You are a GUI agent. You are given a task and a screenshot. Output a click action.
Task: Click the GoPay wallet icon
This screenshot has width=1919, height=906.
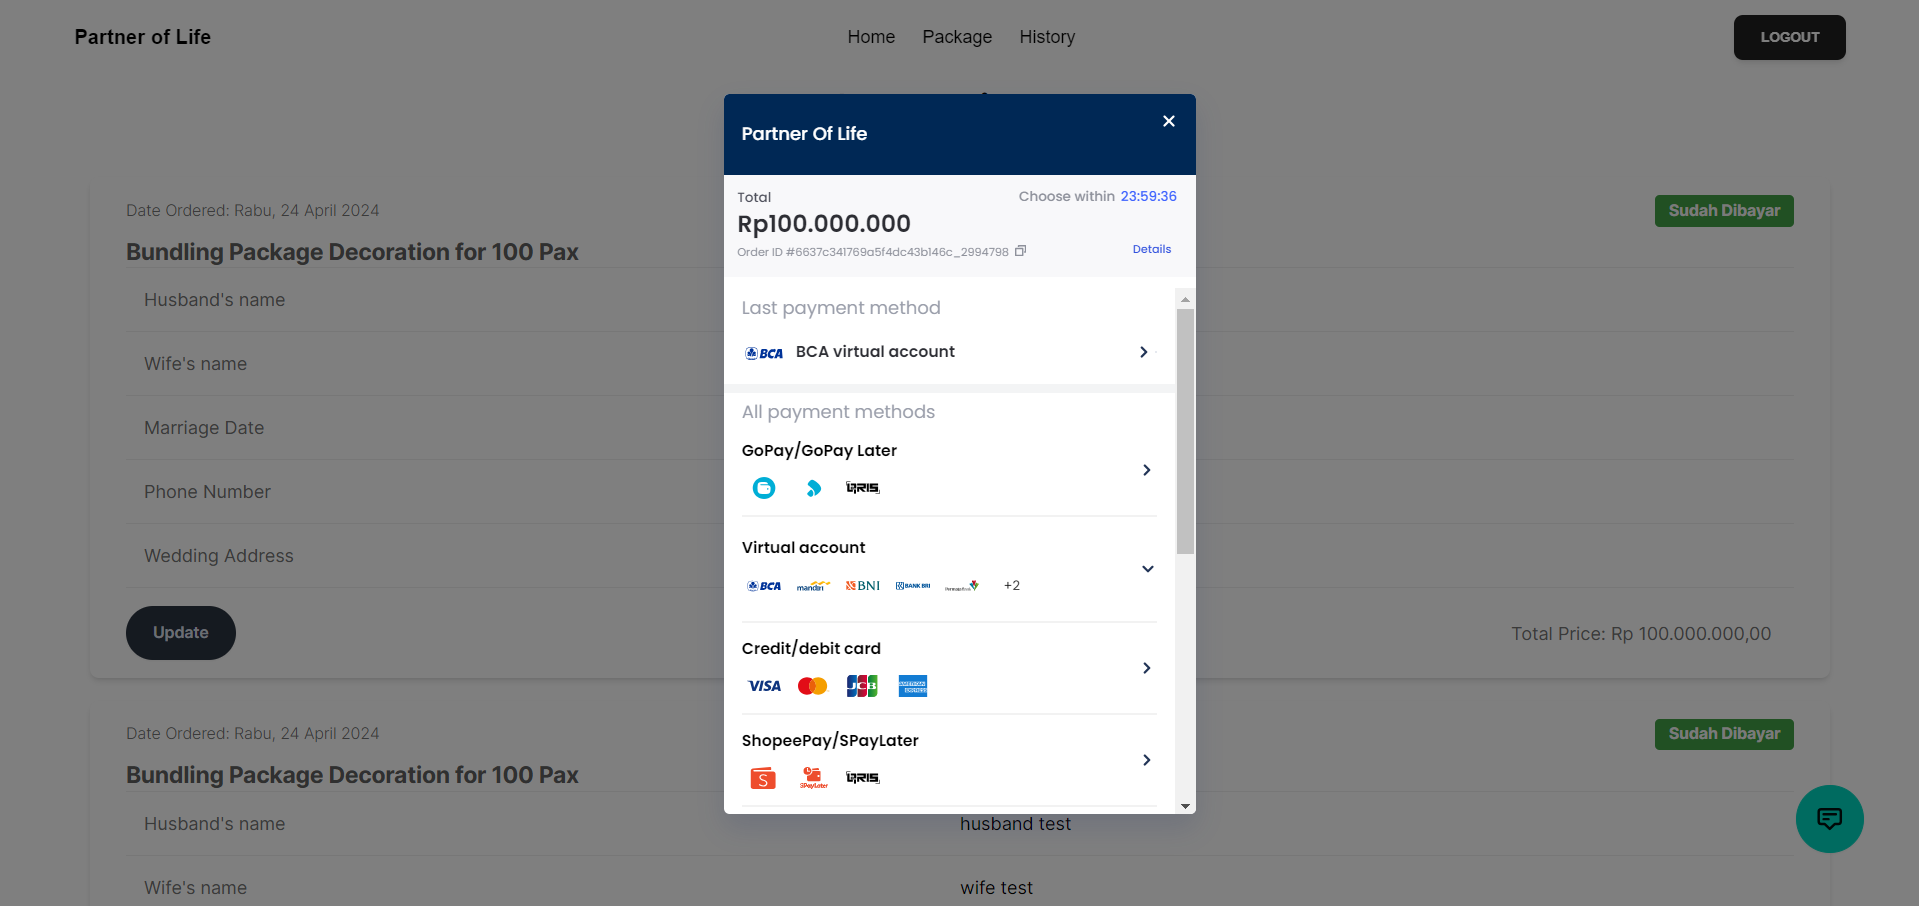click(x=764, y=488)
